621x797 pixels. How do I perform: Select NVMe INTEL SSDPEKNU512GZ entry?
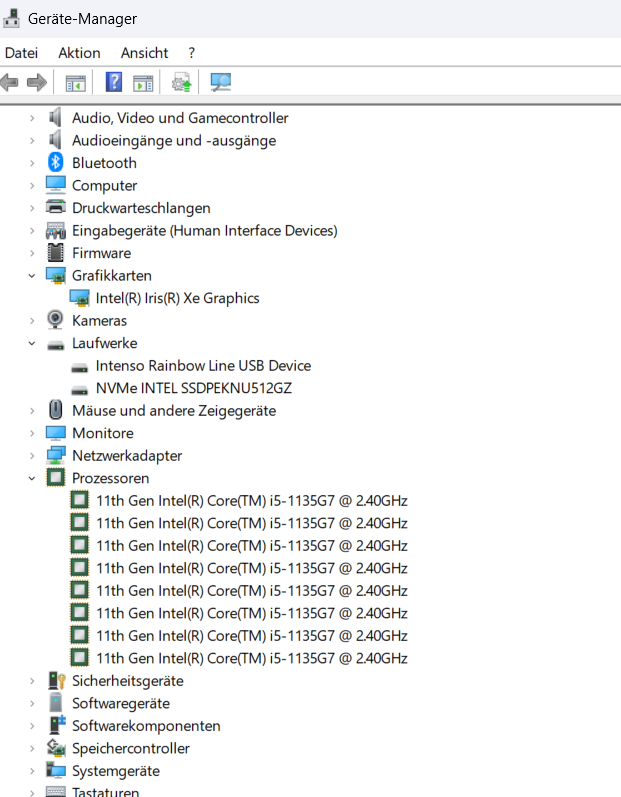click(x=194, y=388)
